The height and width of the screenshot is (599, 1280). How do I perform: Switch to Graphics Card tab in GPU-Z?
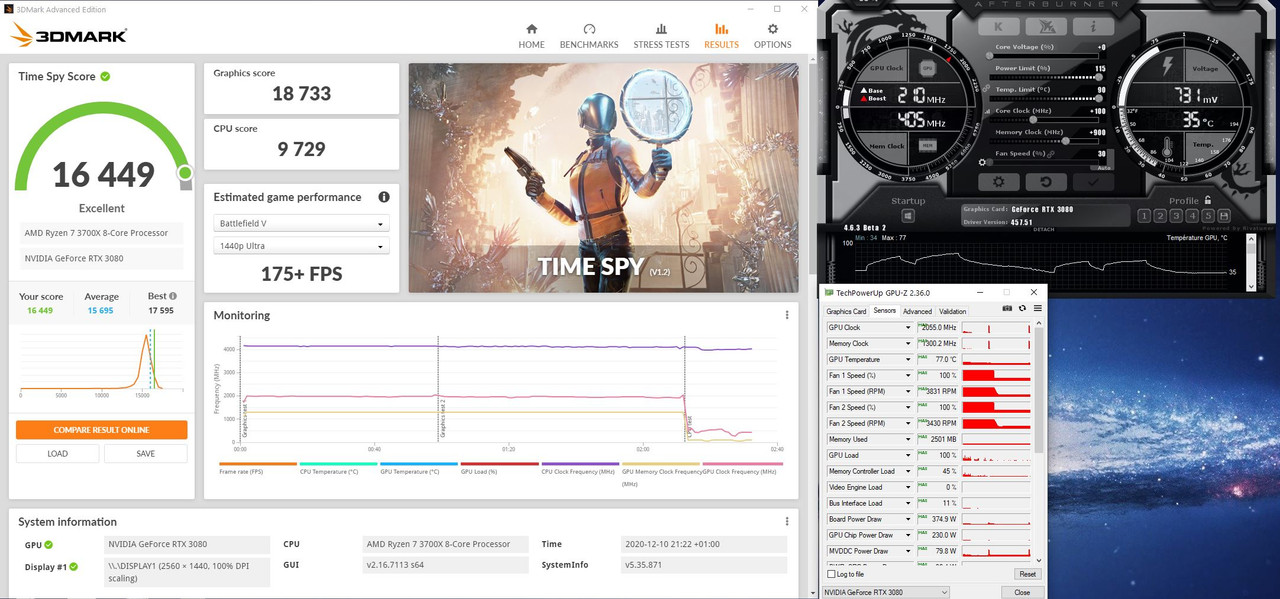pyautogui.click(x=846, y=311)
